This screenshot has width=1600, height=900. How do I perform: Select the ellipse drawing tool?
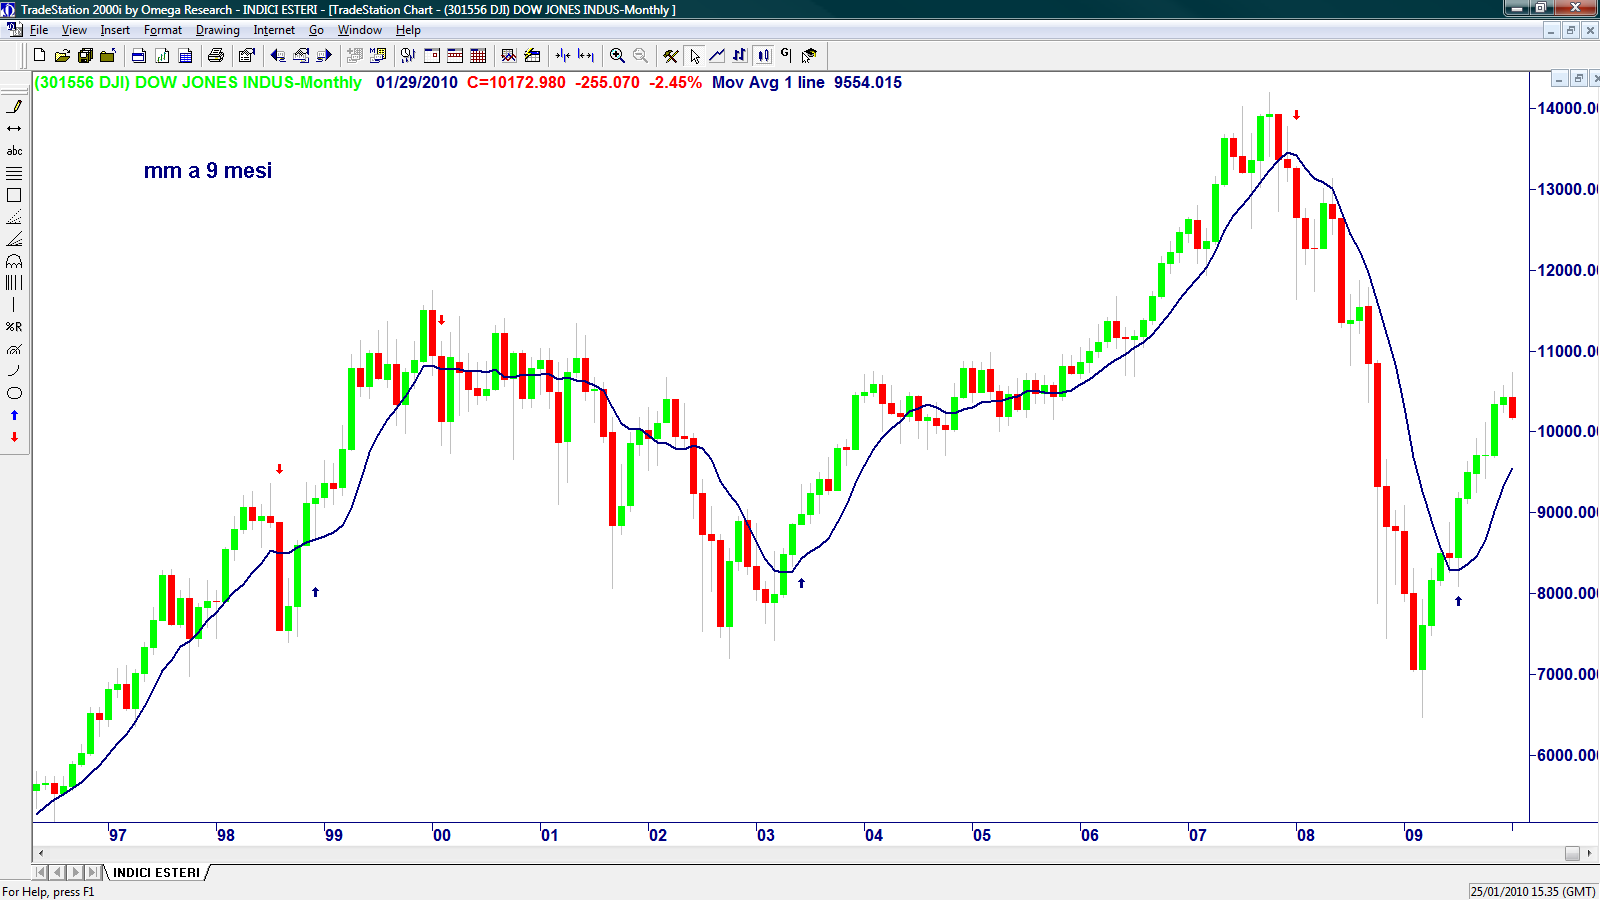tap(14, 393)
